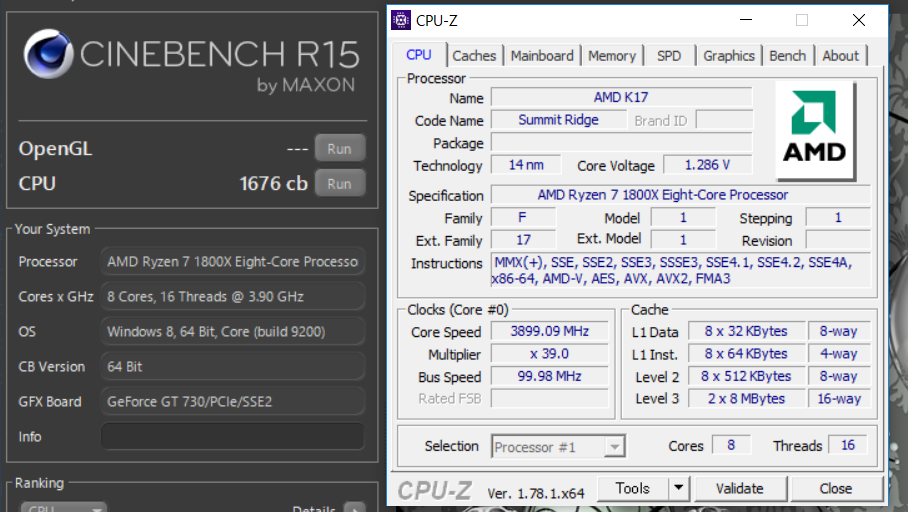Open the Bench tab
Viewport: 908px width, 512px height.
(788, 56)
